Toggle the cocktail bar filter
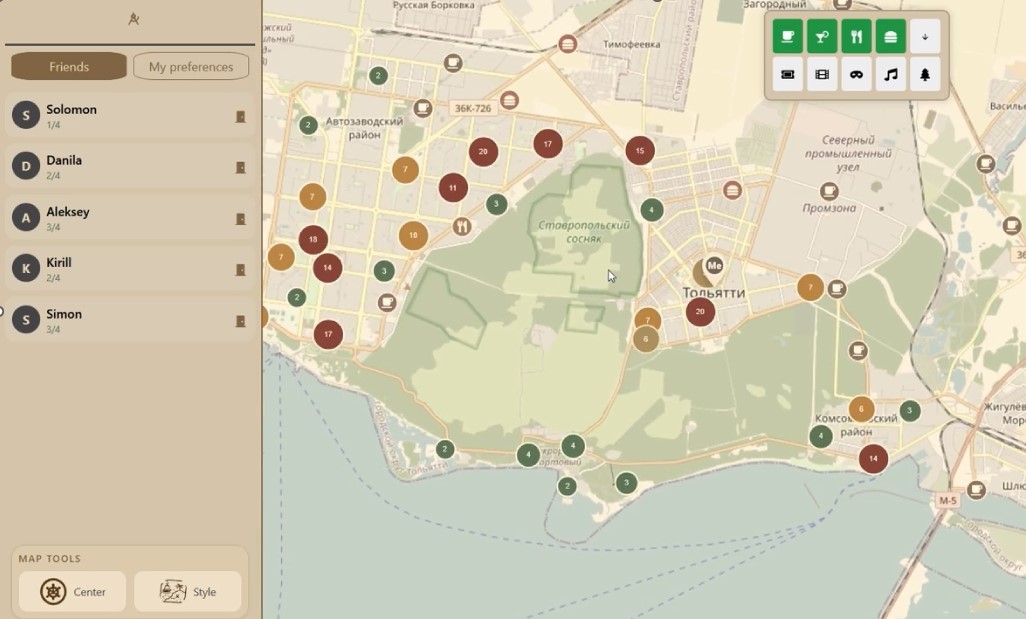The width and height of the screenshot is (1026, 619). click(822, 37)
